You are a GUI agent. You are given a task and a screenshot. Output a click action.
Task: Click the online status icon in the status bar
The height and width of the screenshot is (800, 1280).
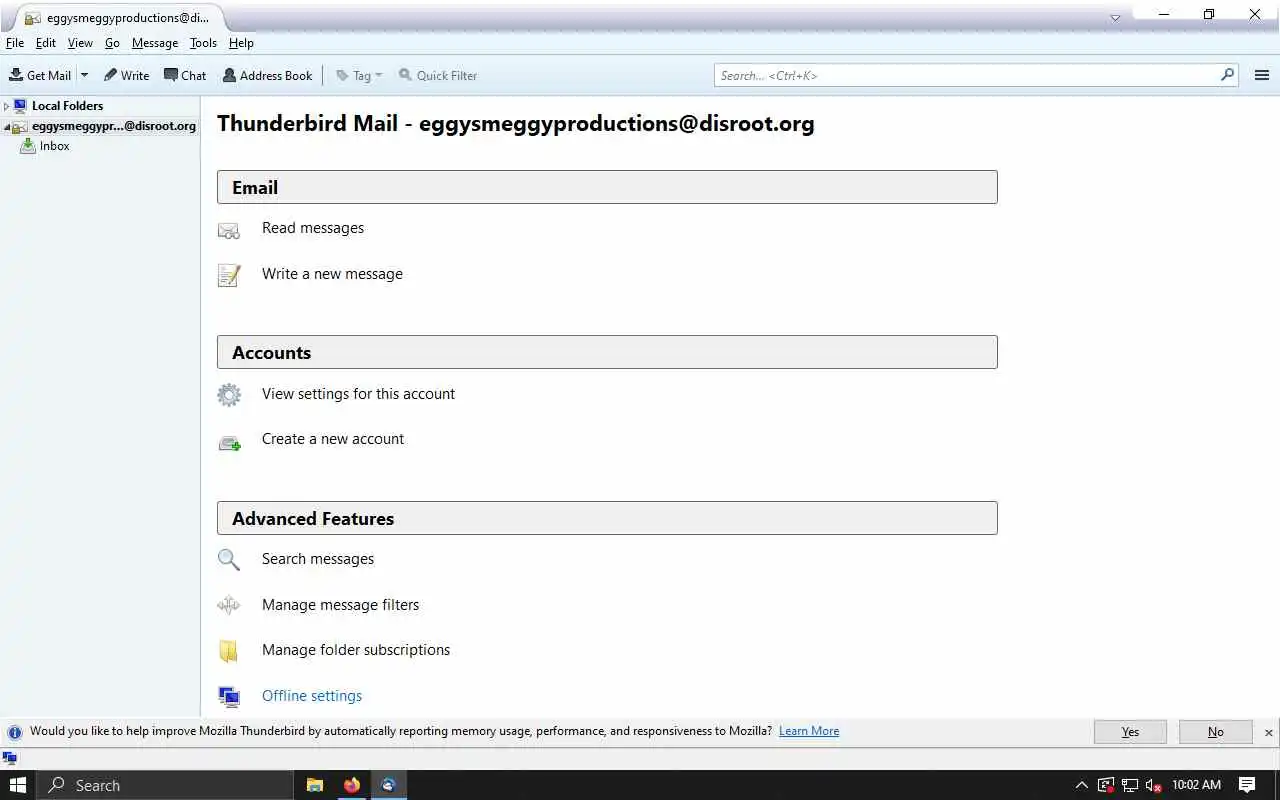(x=10, y=758)
